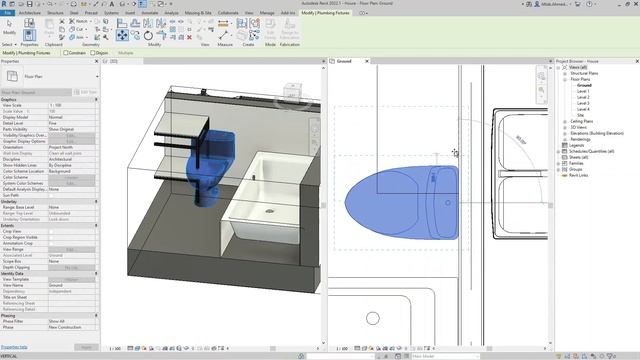The image size is (640, 360).
Task: Click the Cope tool icon in Geometry
Action: pyautogui.click(x=72, y=21)
